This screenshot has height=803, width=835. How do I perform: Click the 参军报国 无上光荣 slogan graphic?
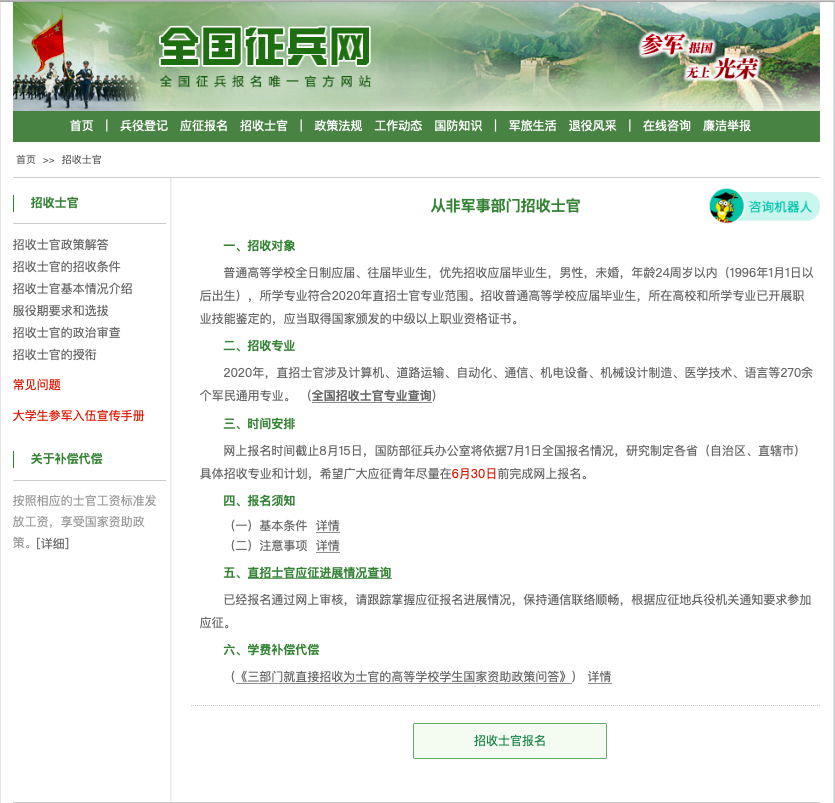coord(699,57)
